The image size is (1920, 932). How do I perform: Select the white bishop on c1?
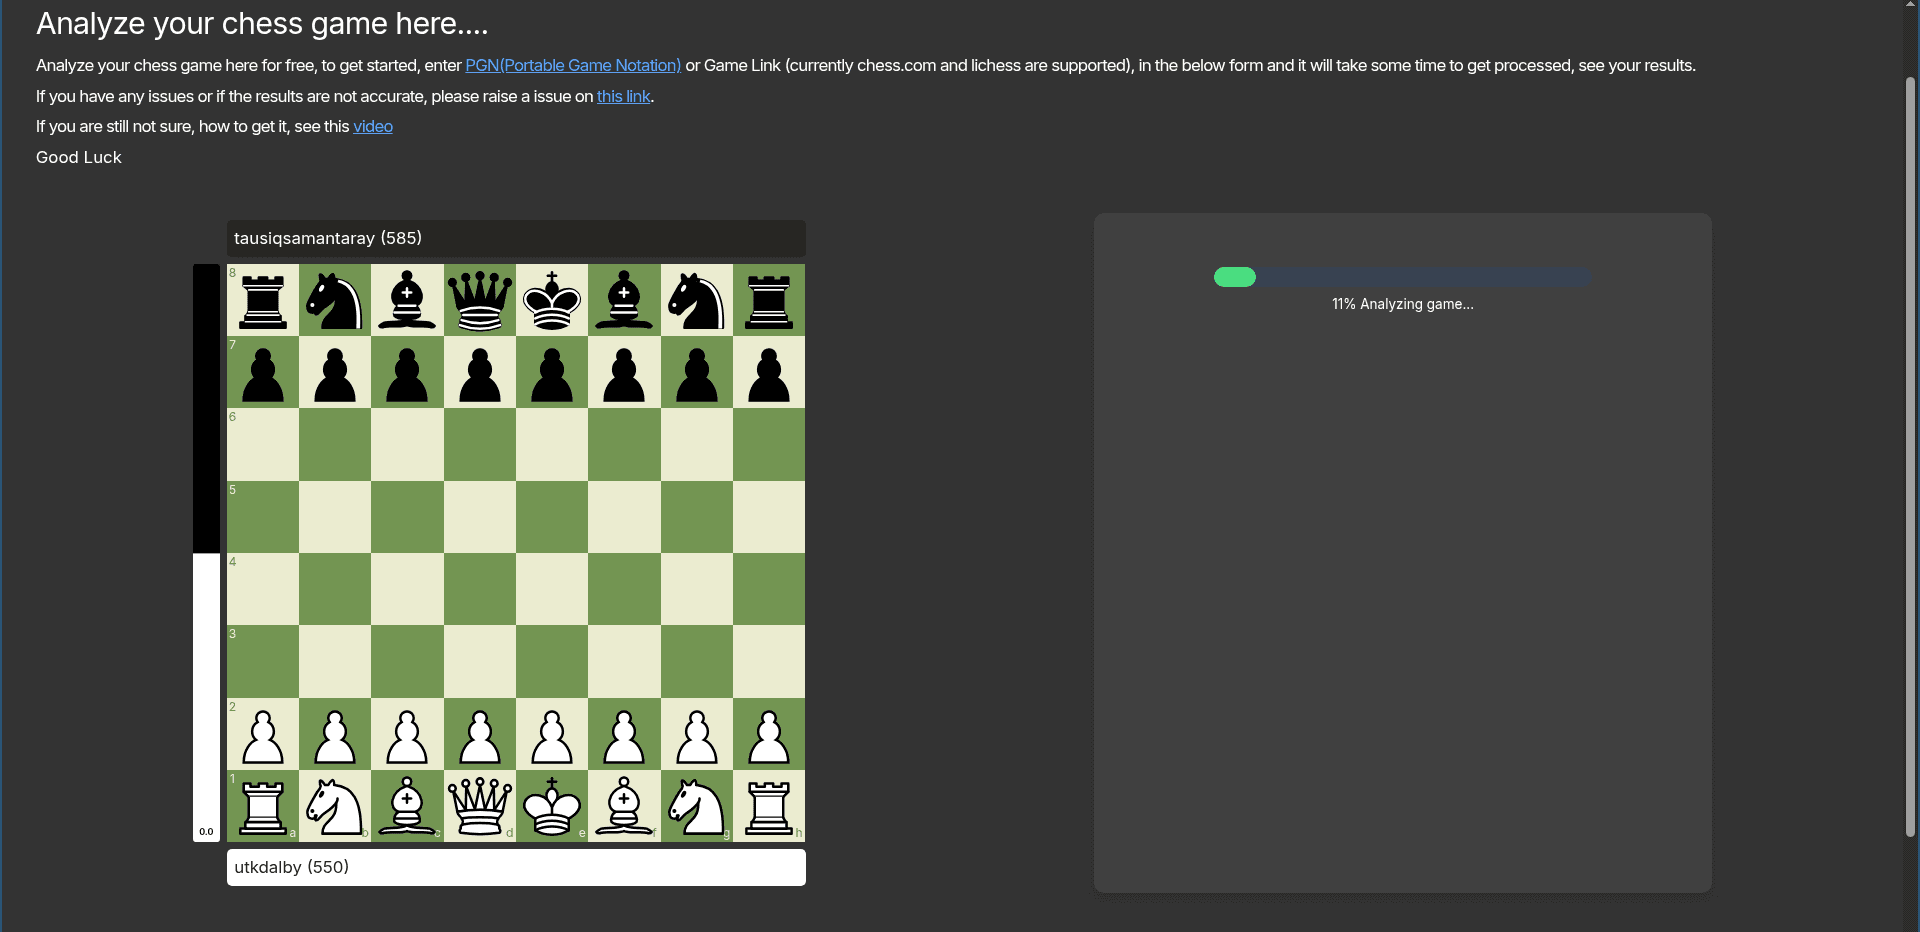(x=406, y=807)
